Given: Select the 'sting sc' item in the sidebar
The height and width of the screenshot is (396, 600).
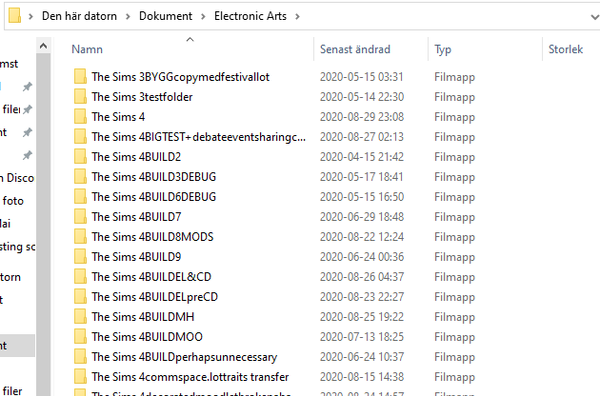Looking at the screenshot, I should [x=18, y=247].
